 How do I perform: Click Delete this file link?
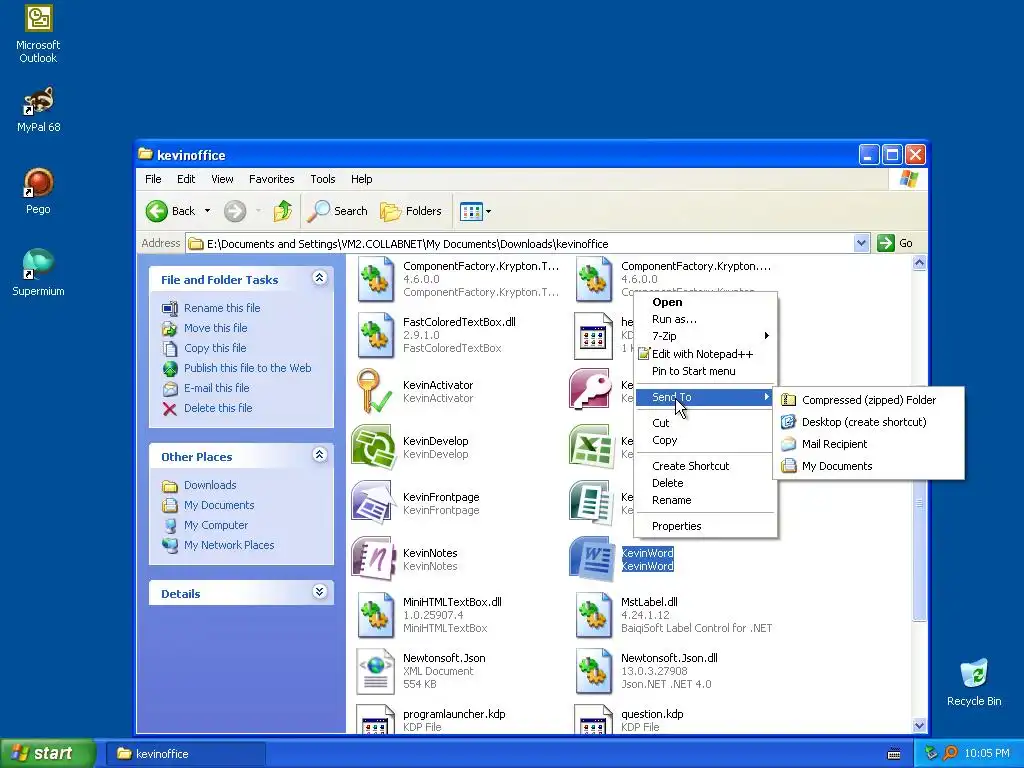(x=218, y=408)
